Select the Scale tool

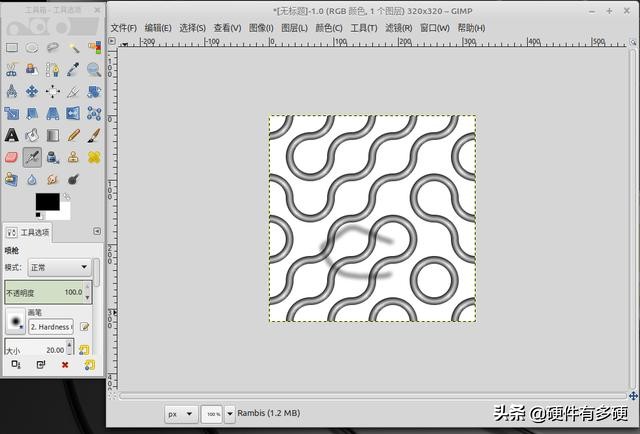[11, 113]
